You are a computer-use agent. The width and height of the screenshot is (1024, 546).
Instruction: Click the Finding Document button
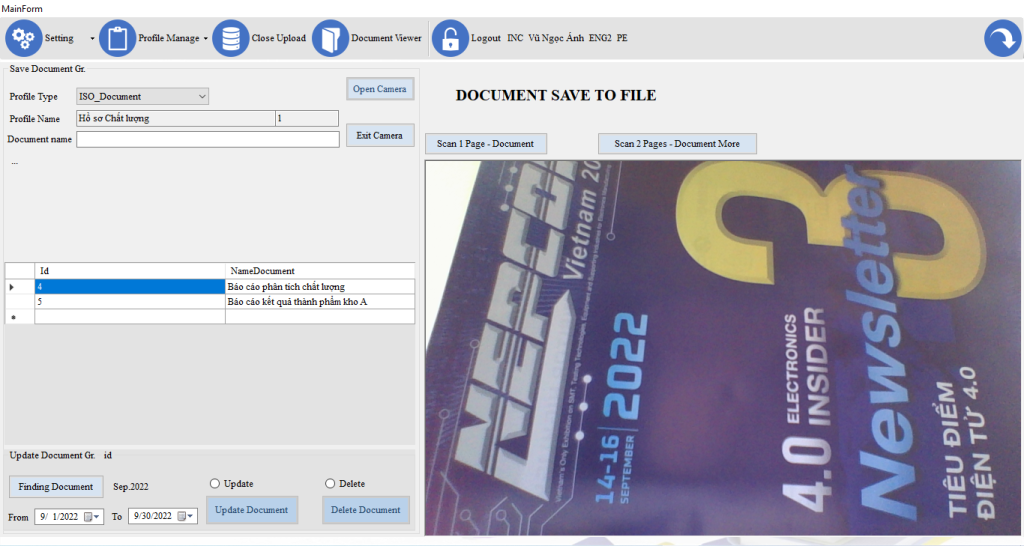coord(56,487)
